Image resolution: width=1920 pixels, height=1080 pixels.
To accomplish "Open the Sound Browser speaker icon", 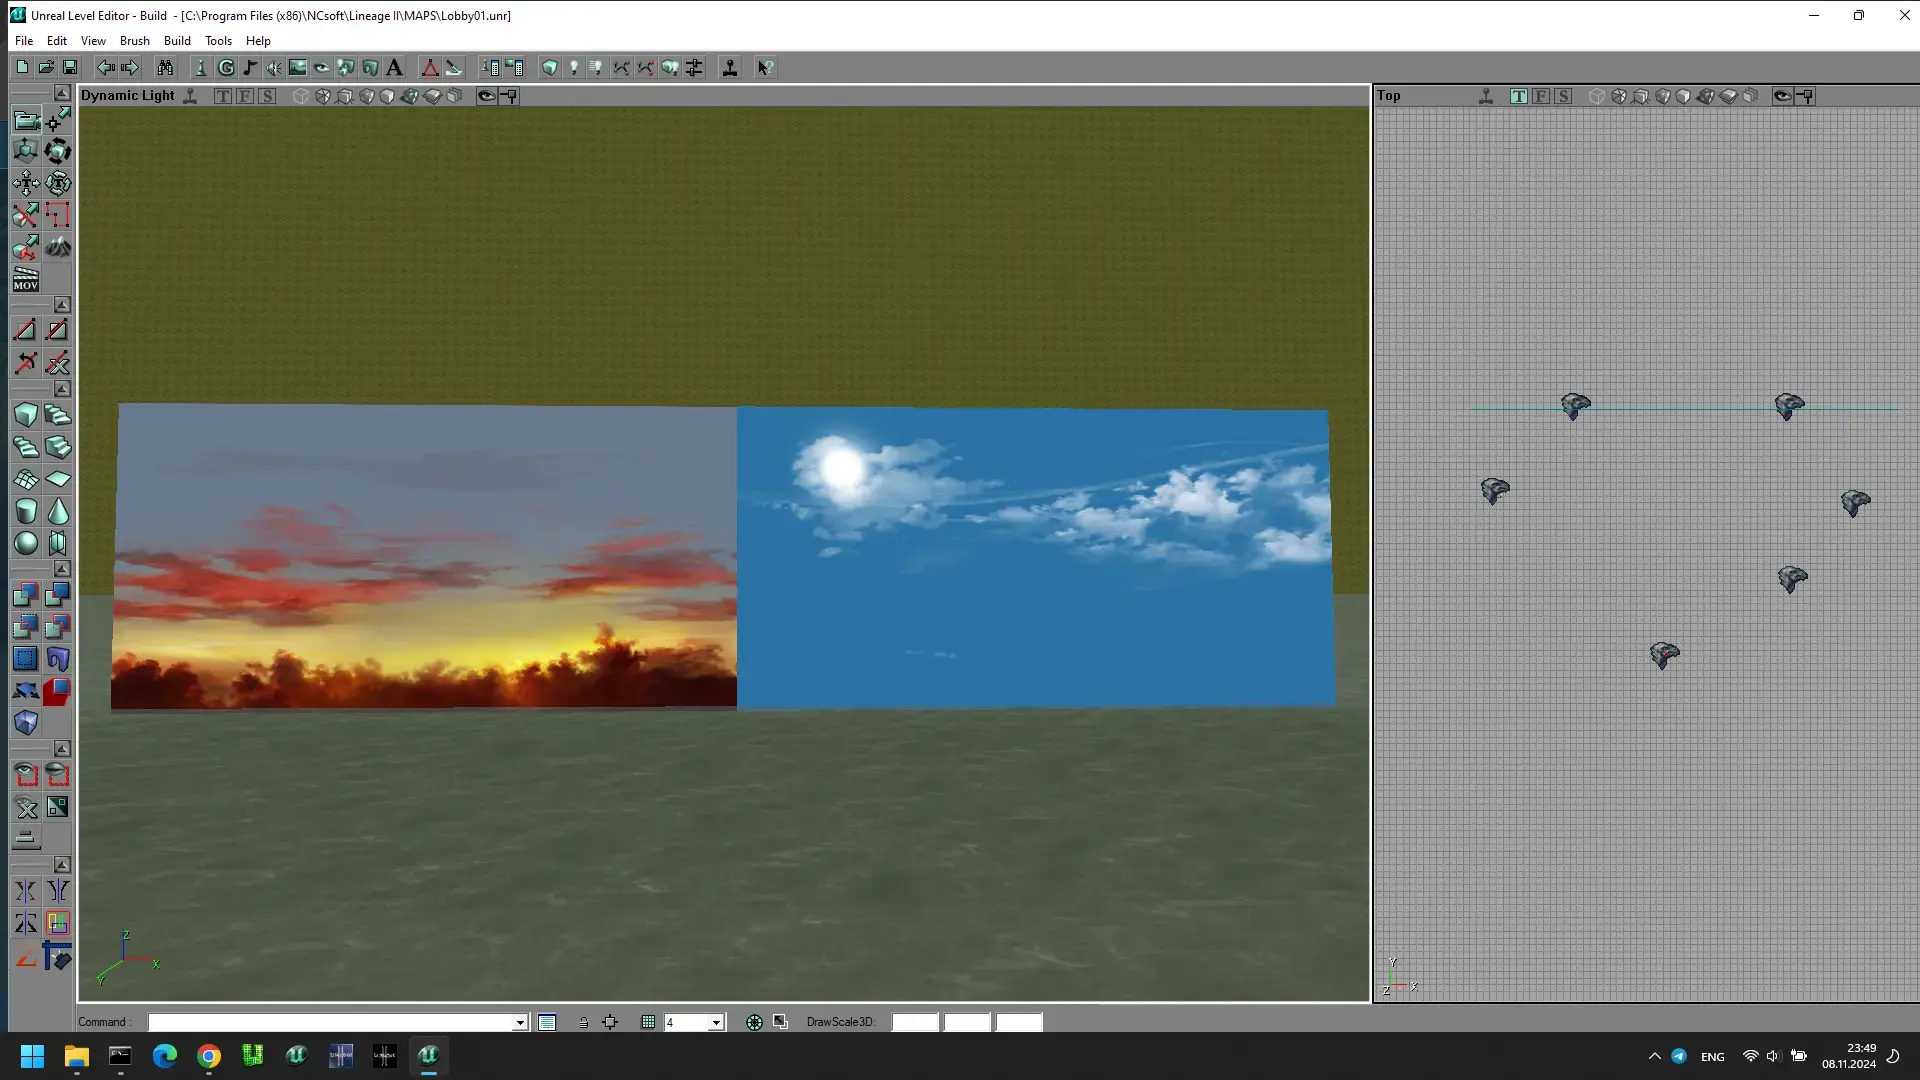I will (x=274, y=67).
